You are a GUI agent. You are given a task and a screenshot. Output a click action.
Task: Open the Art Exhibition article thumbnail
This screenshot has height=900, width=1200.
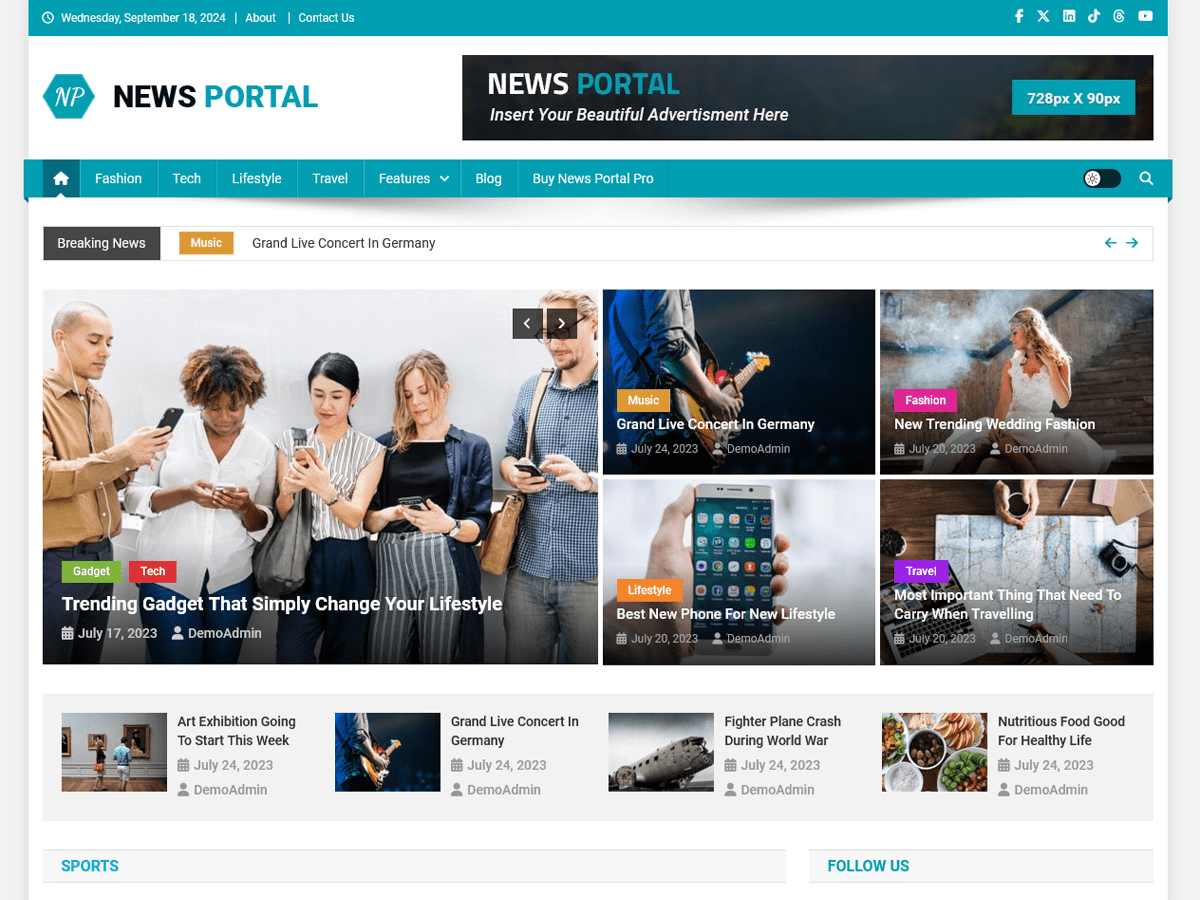114,752
